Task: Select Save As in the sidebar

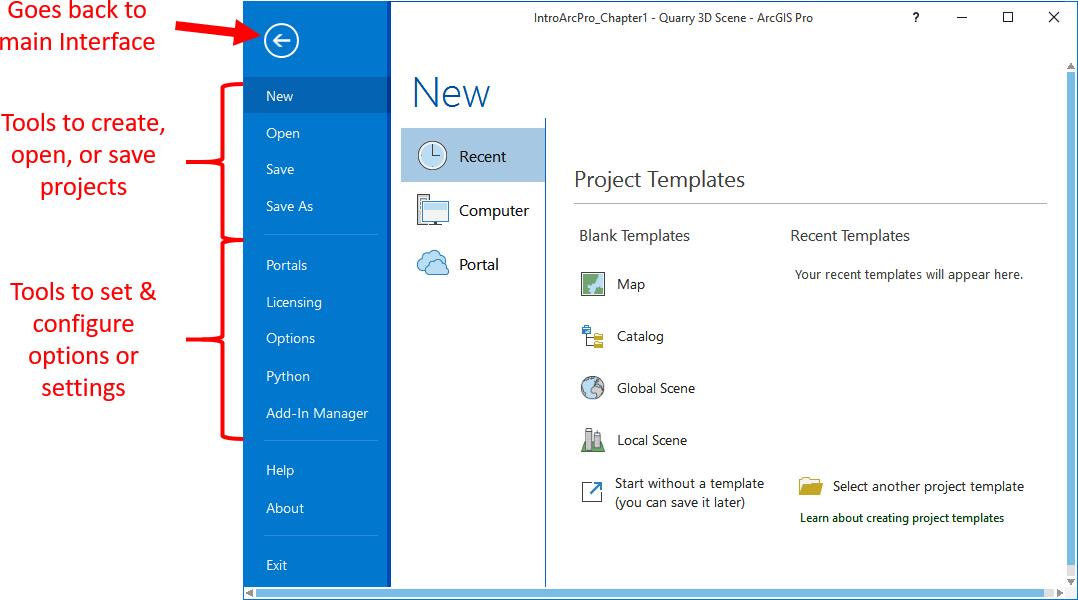Action: tap(289, 207)
